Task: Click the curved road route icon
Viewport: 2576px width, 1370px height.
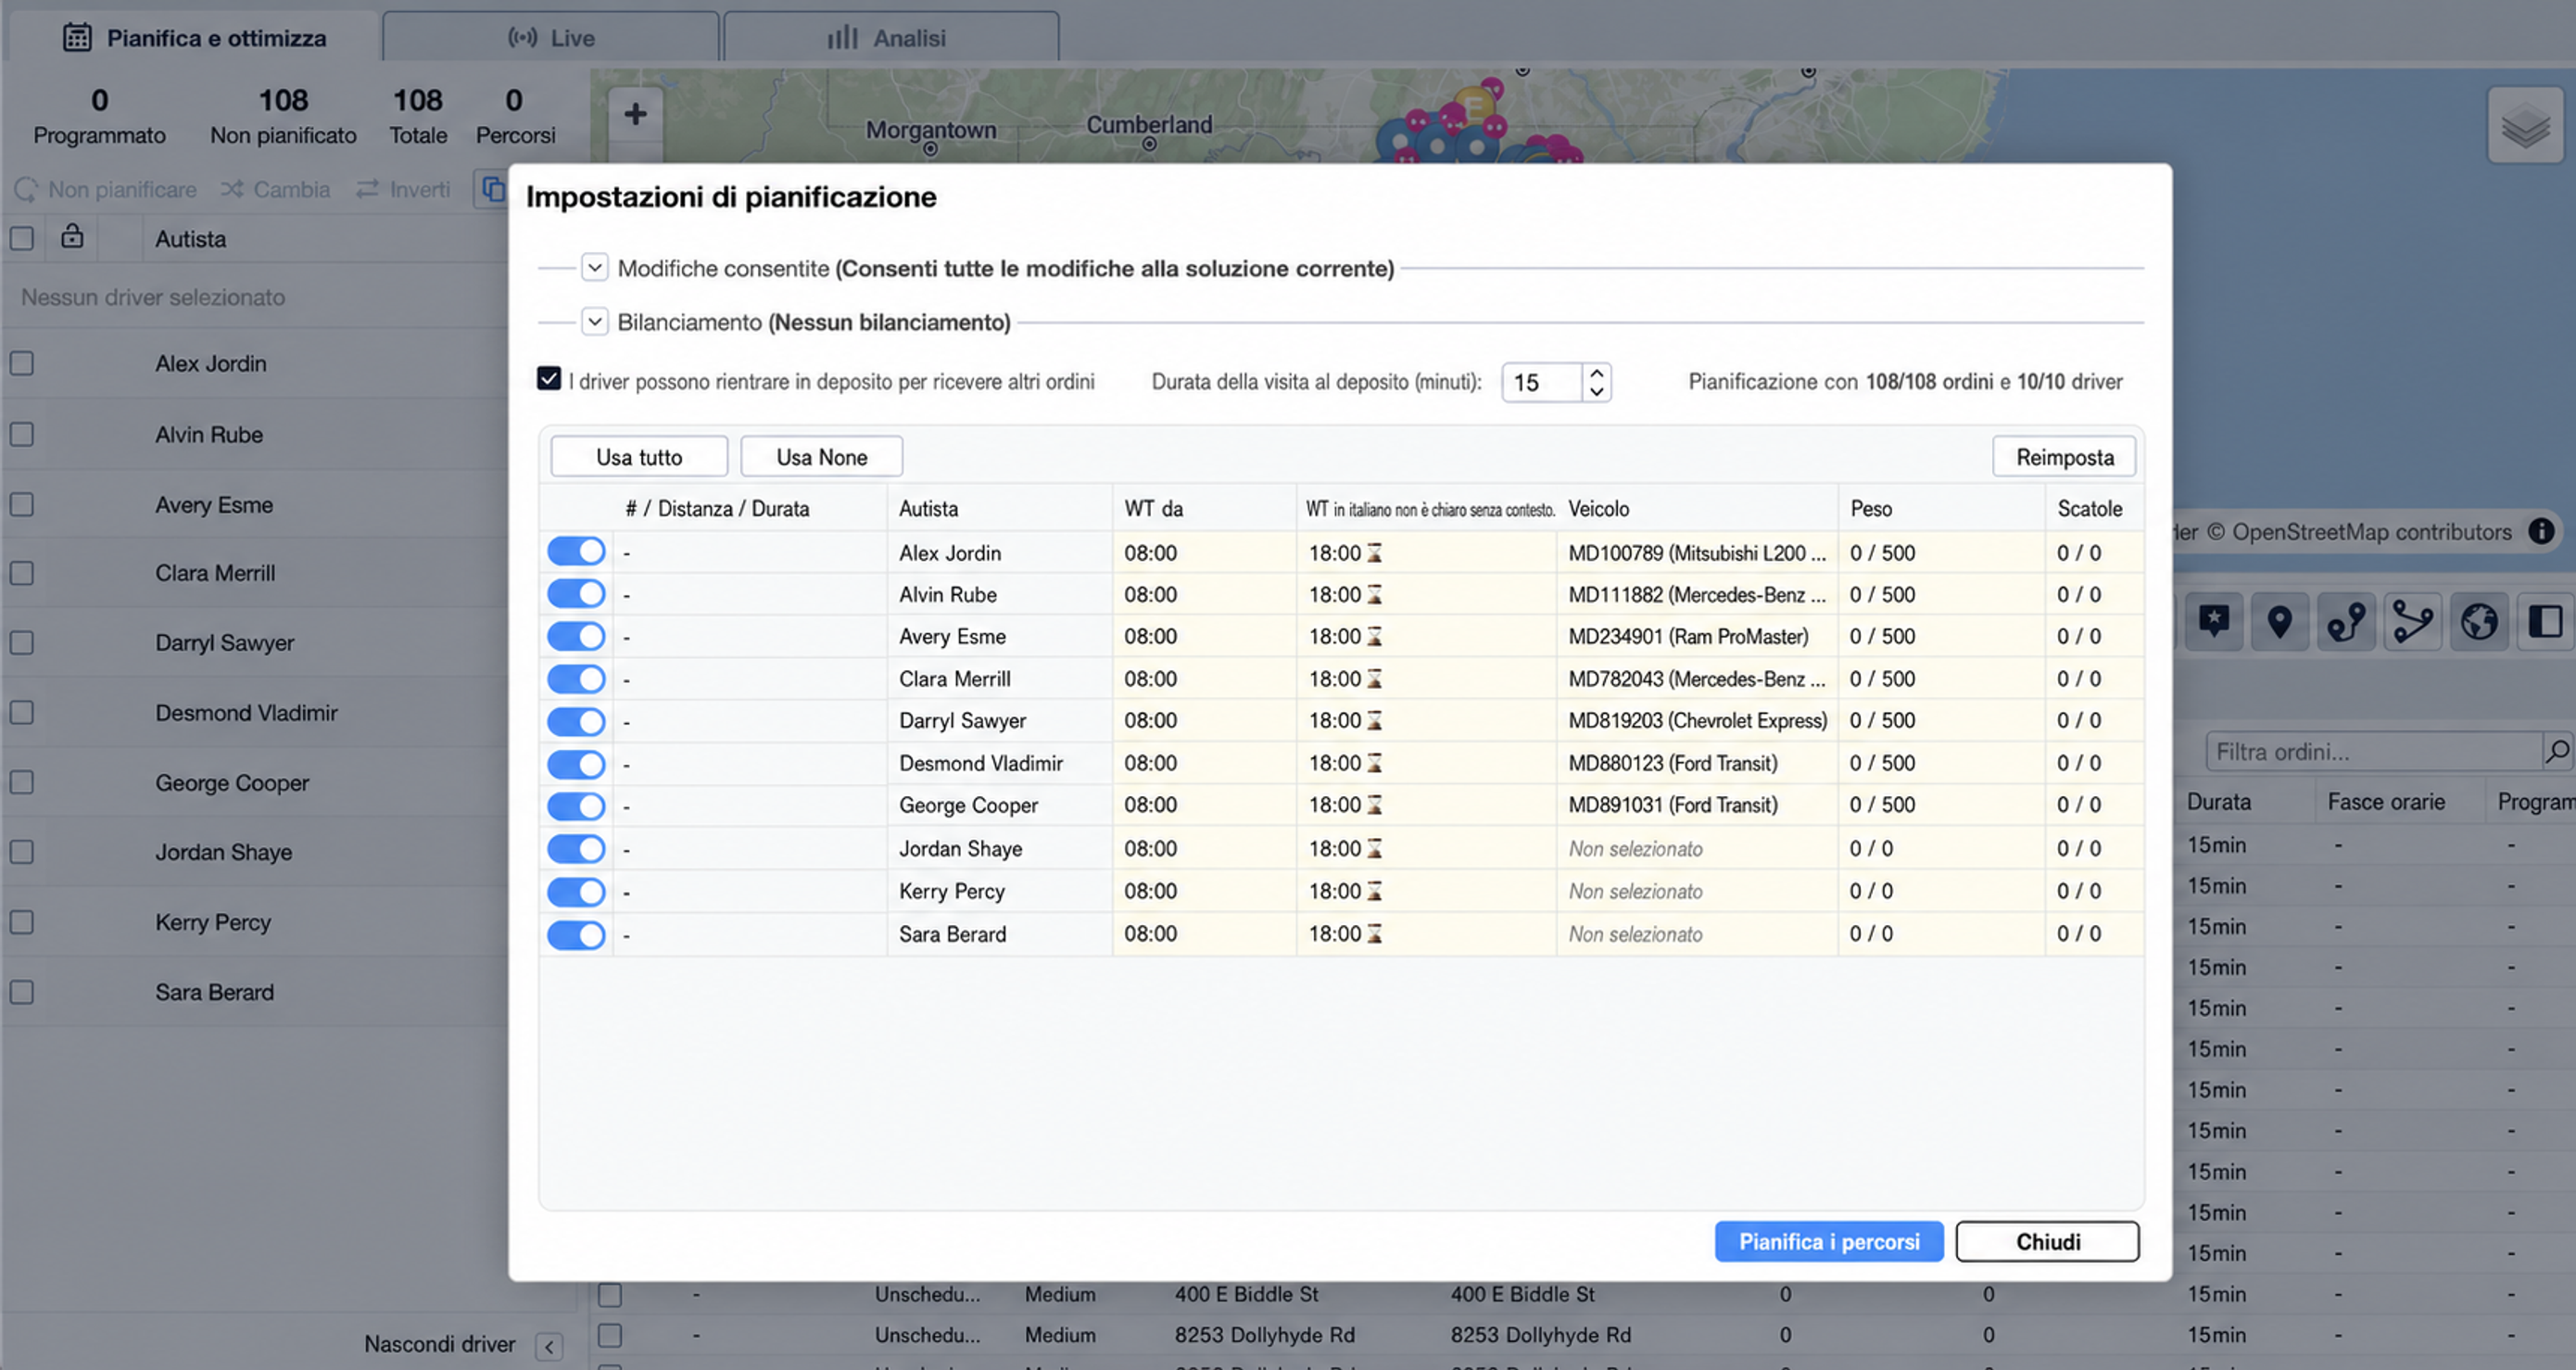Action: pyautogui.click(x=2346, y=621)
